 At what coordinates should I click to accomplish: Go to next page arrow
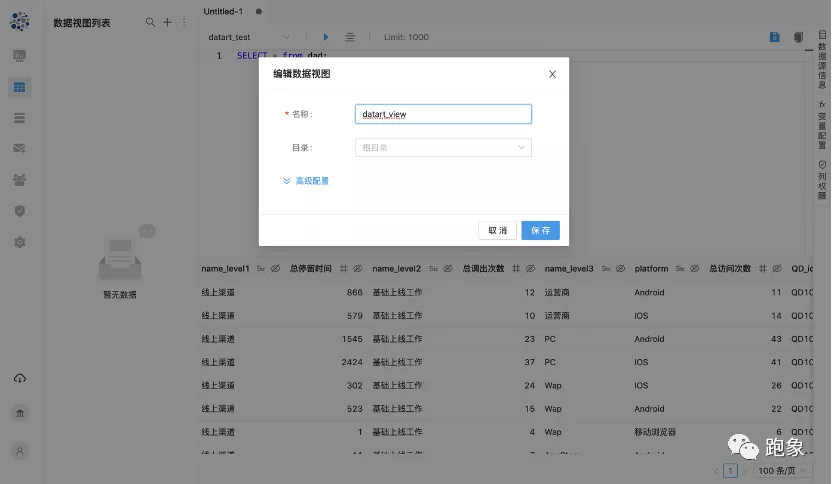[744, 471]
